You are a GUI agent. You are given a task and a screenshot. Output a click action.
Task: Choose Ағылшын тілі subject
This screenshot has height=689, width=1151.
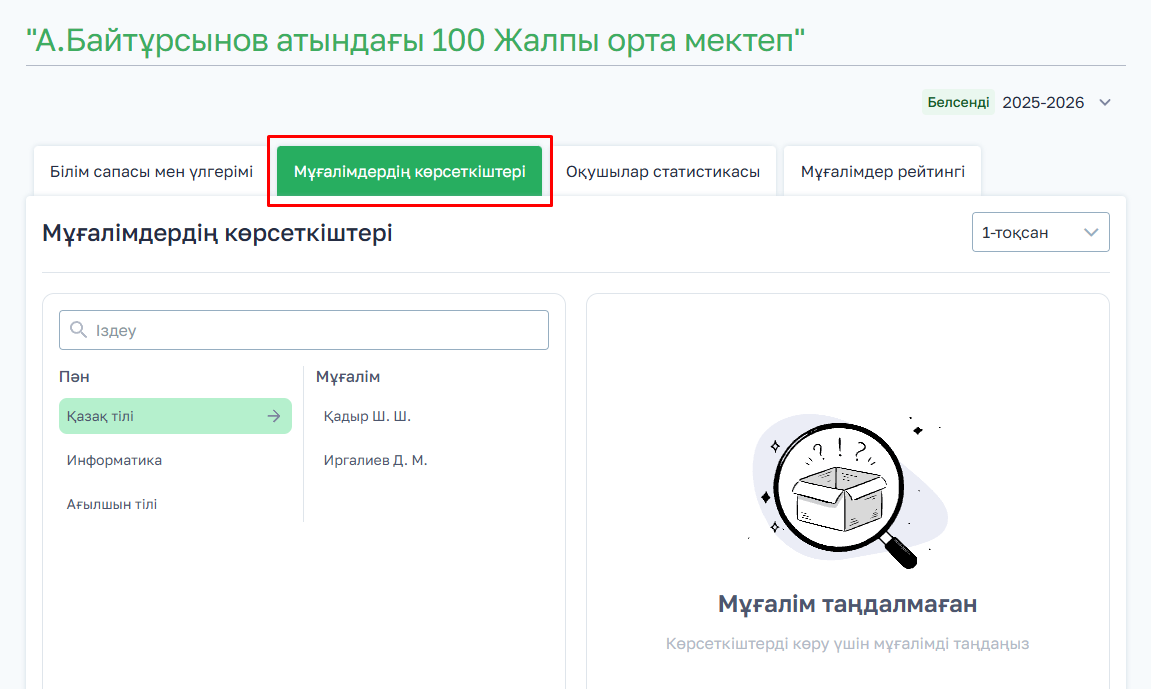112,504
